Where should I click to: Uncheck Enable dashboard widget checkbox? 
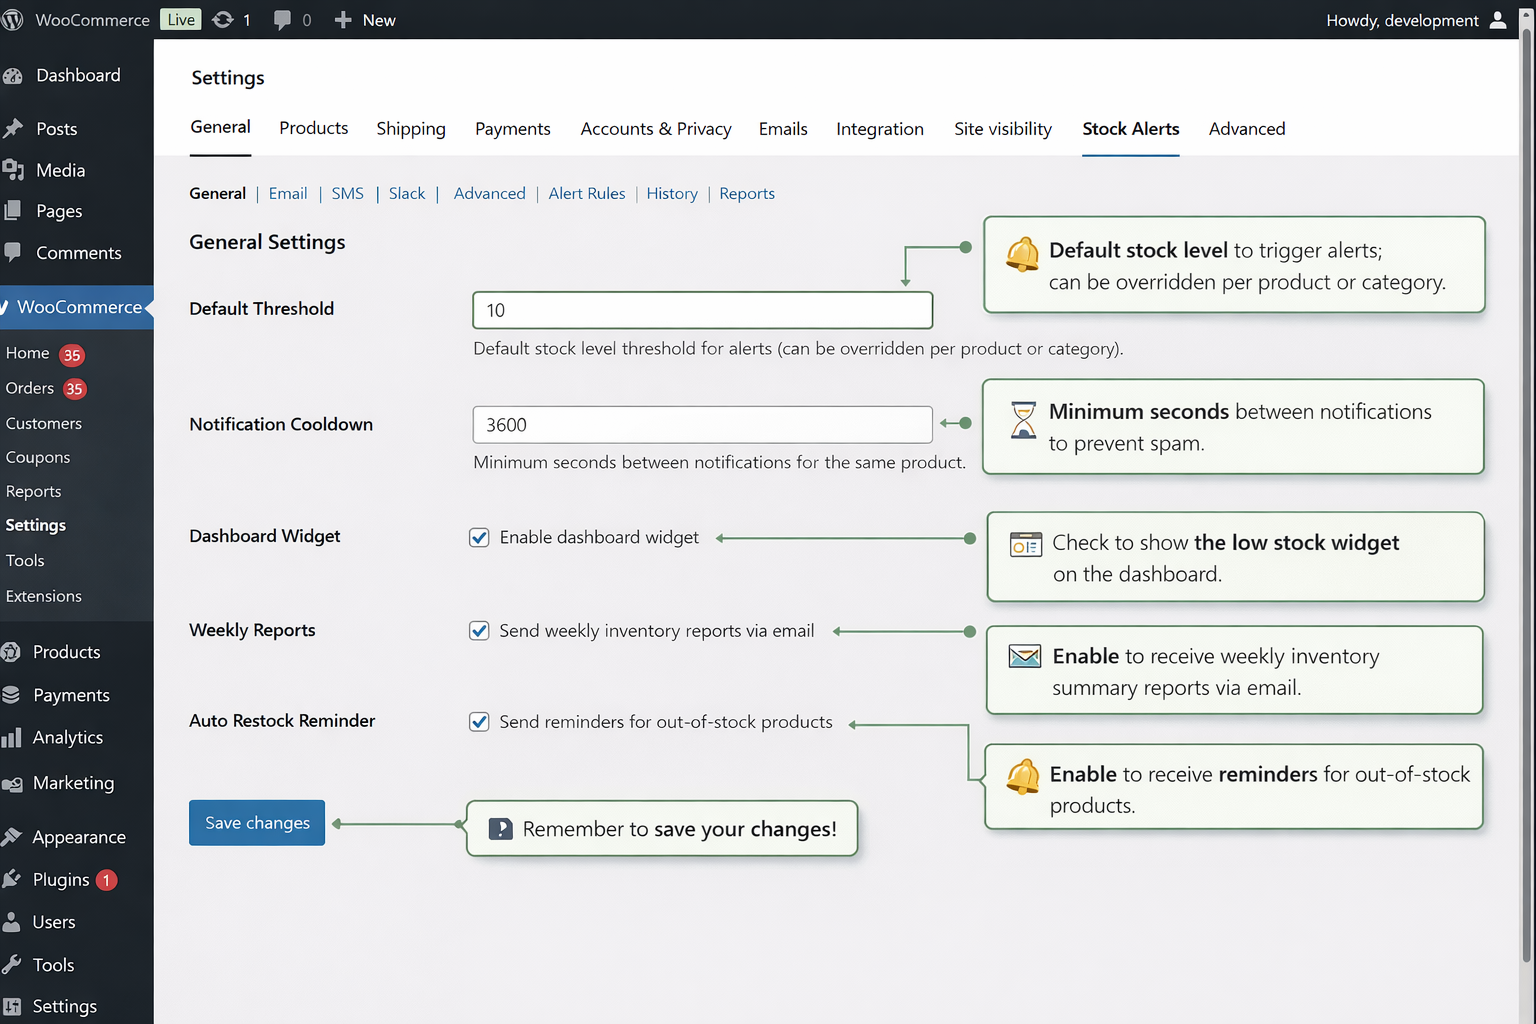pyautogui.click(x=480, y=538)
